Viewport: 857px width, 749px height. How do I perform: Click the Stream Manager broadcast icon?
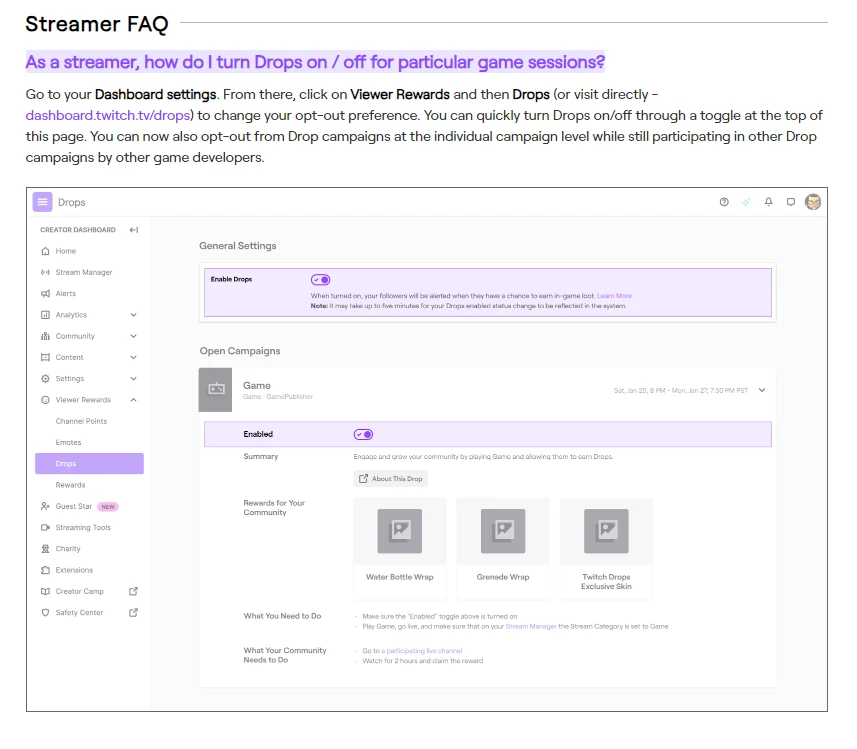[45, 272]
